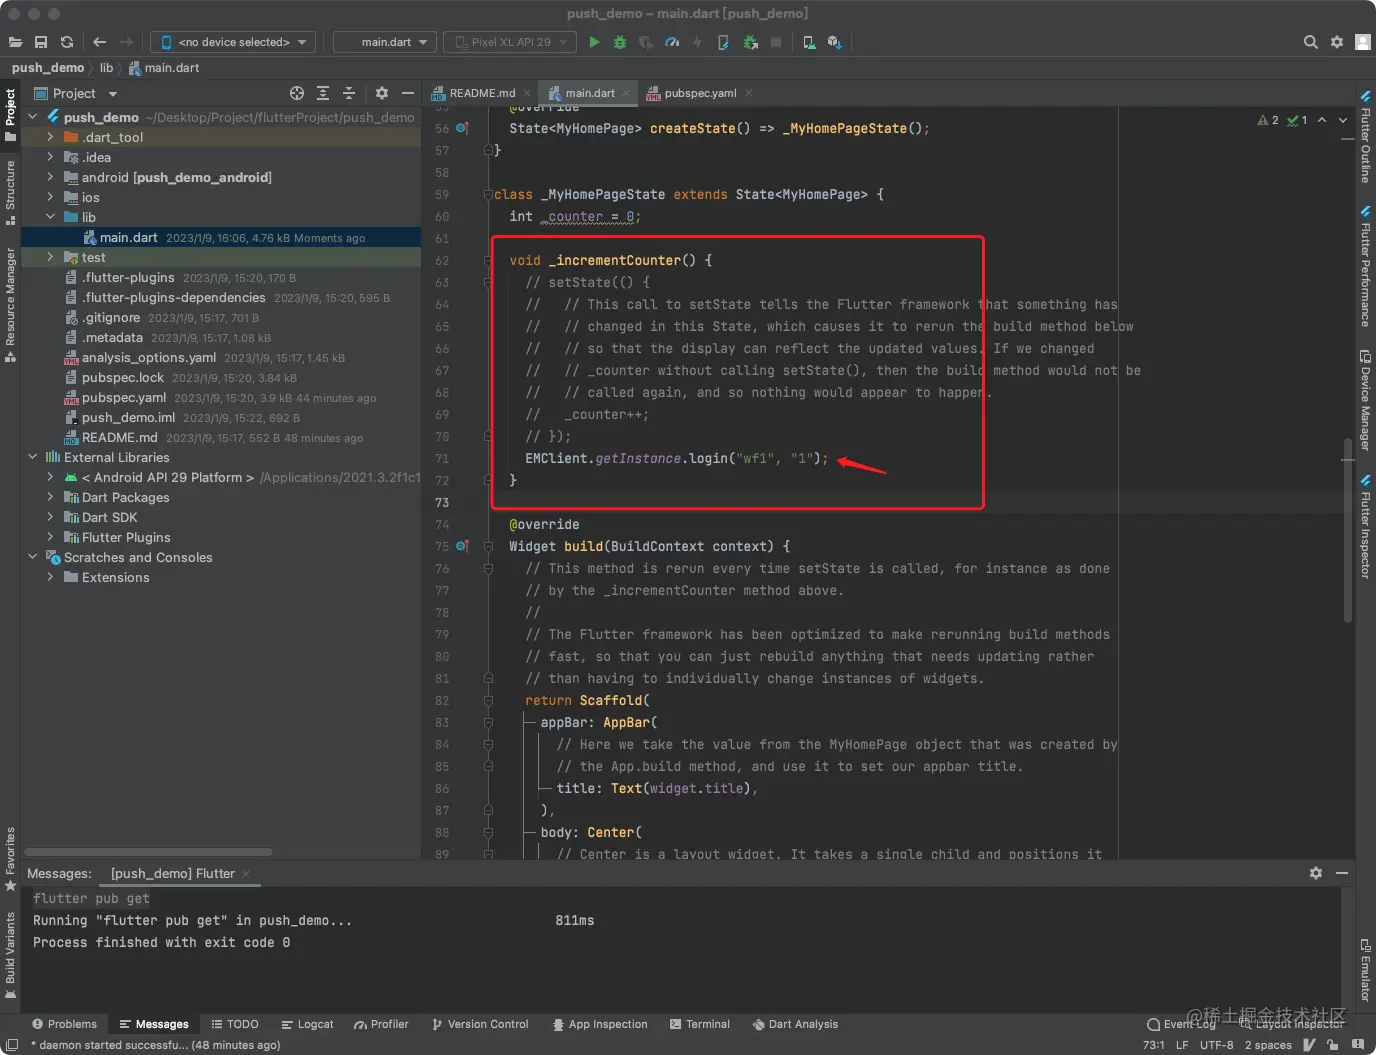This screenshot has height=1055, width=1376.
Task: Start debugging with the green bug icon
Action: (620, 42)
